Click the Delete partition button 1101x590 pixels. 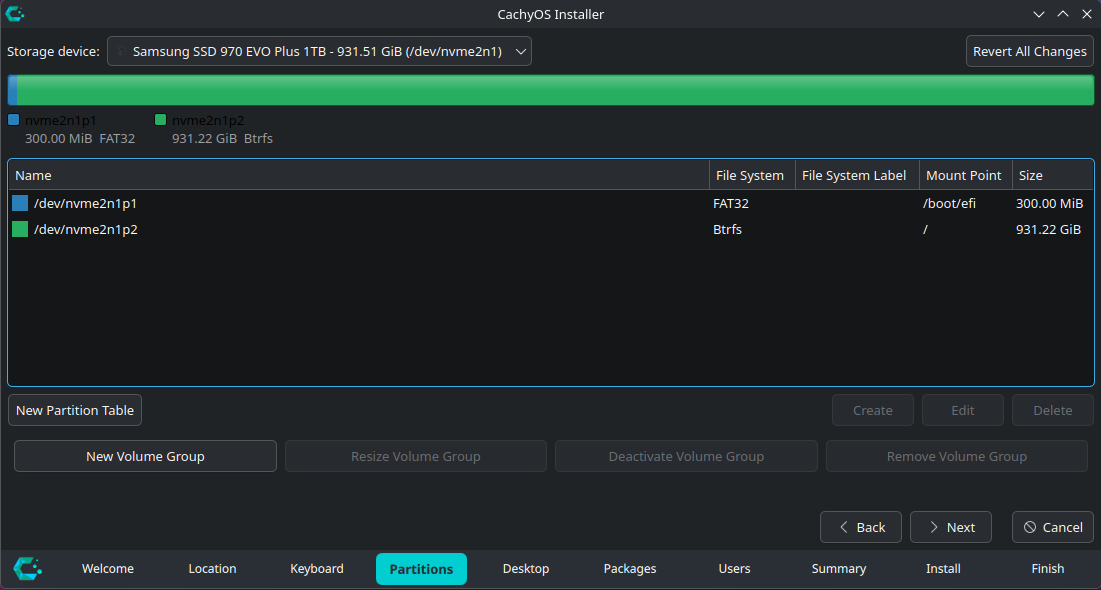tap(1053, 410)
